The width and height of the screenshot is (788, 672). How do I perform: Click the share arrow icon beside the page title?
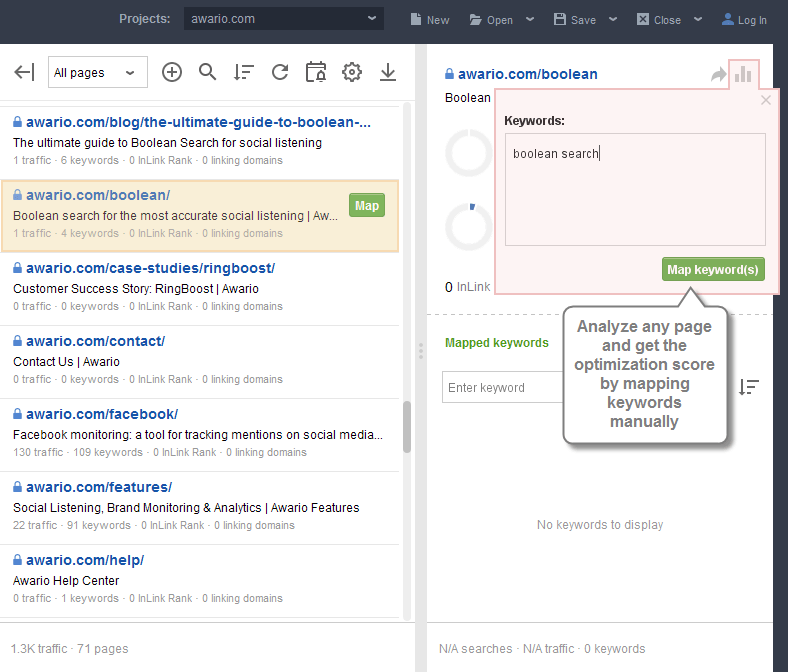pos(719,75)
